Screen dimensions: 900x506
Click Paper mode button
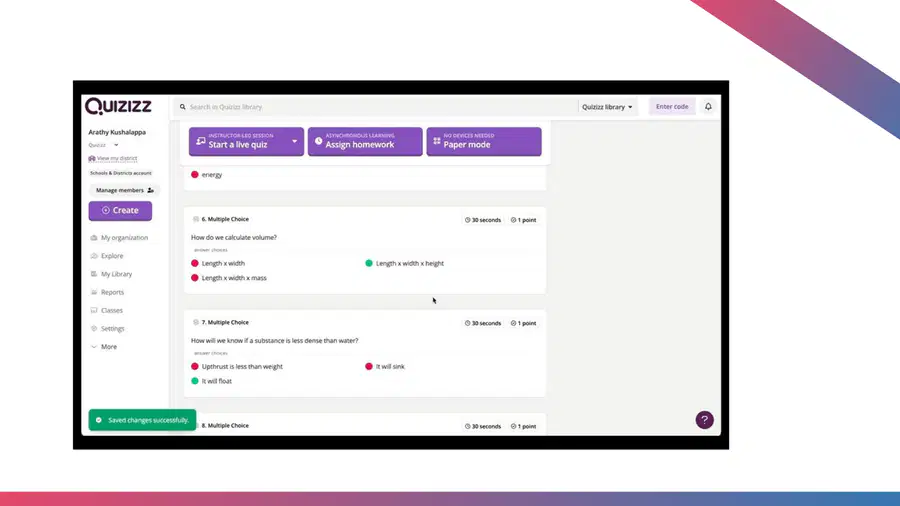[484, 142]
